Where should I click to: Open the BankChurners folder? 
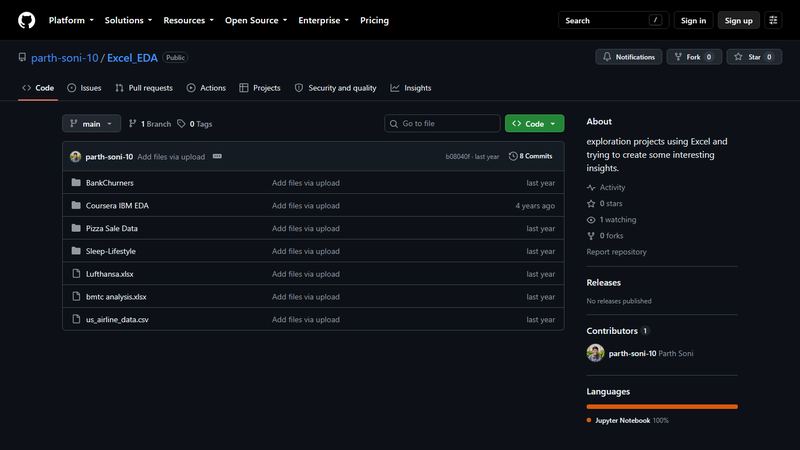[110, 183]
